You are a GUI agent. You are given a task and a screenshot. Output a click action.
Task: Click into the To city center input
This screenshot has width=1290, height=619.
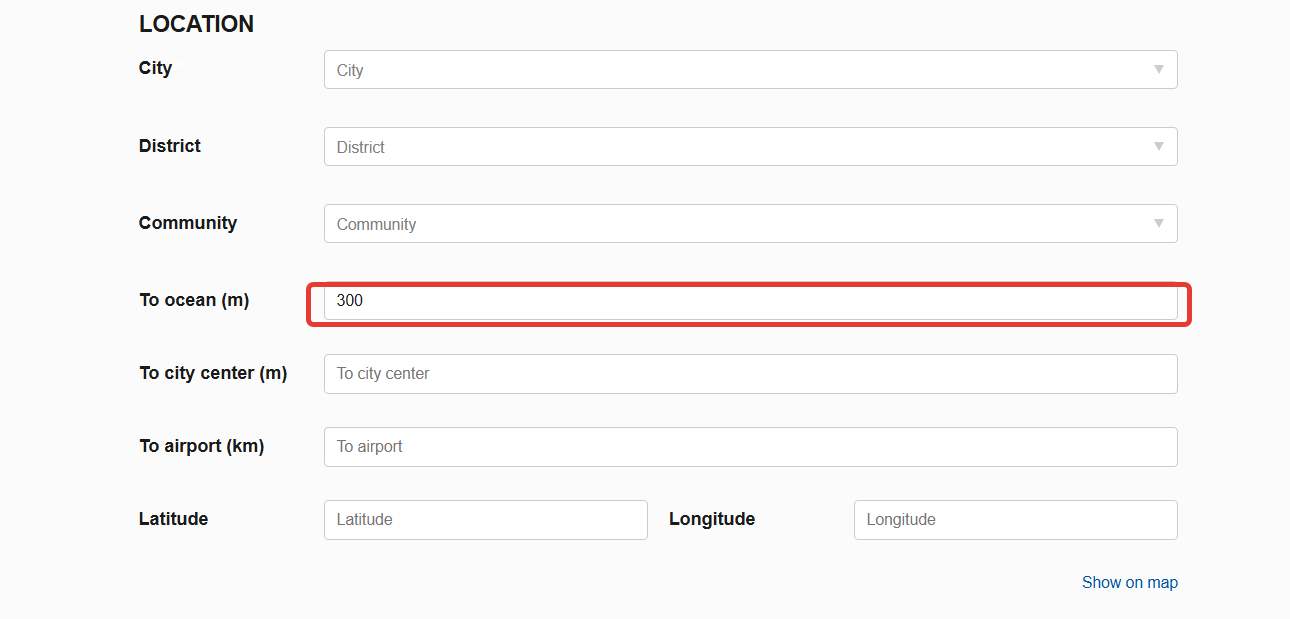[750, 374]
